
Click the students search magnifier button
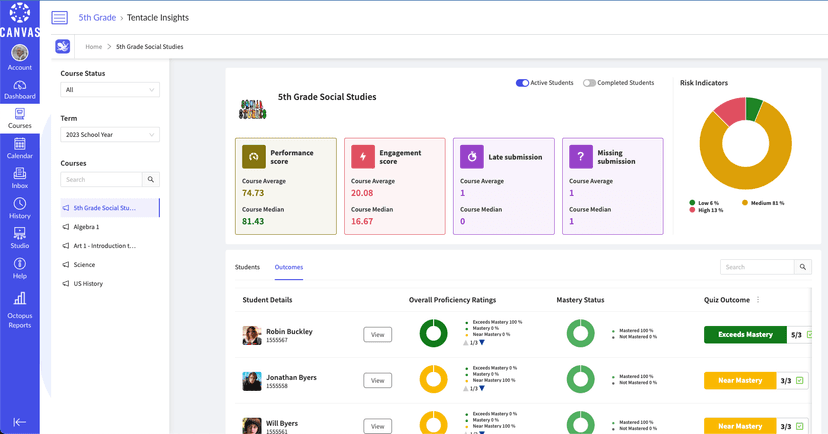click(803, 267)
